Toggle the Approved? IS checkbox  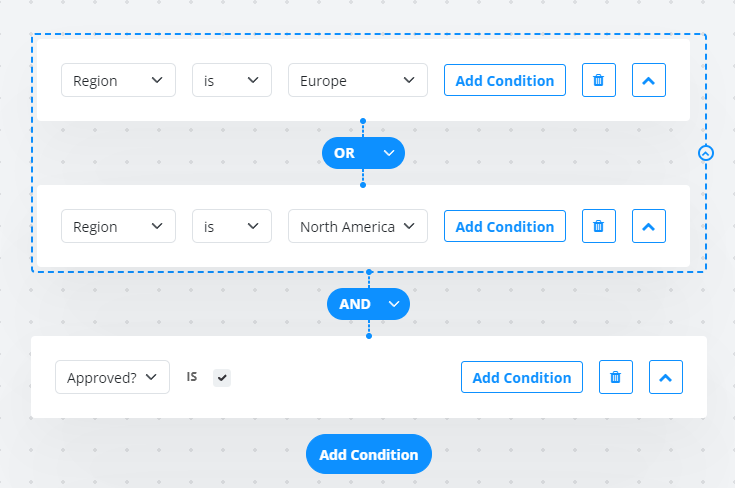click(x=222, y=377)
